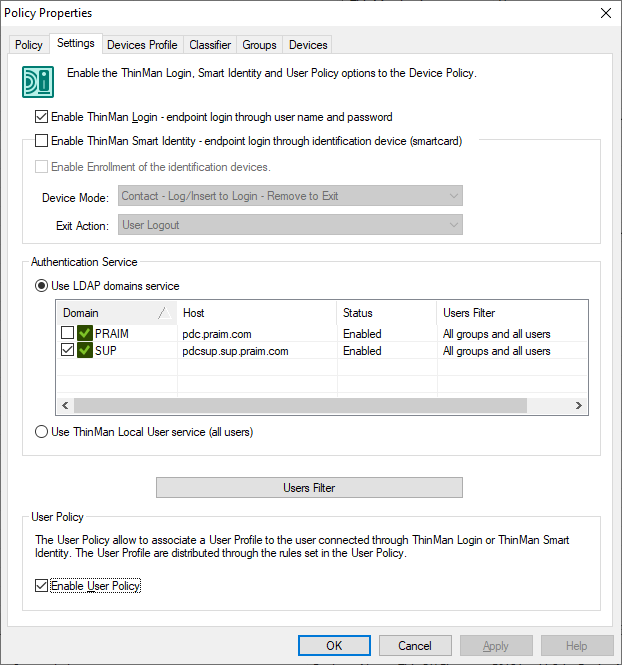Switch to the Policy tab
The image size is (622, 665).
click(x=29, y=45)
